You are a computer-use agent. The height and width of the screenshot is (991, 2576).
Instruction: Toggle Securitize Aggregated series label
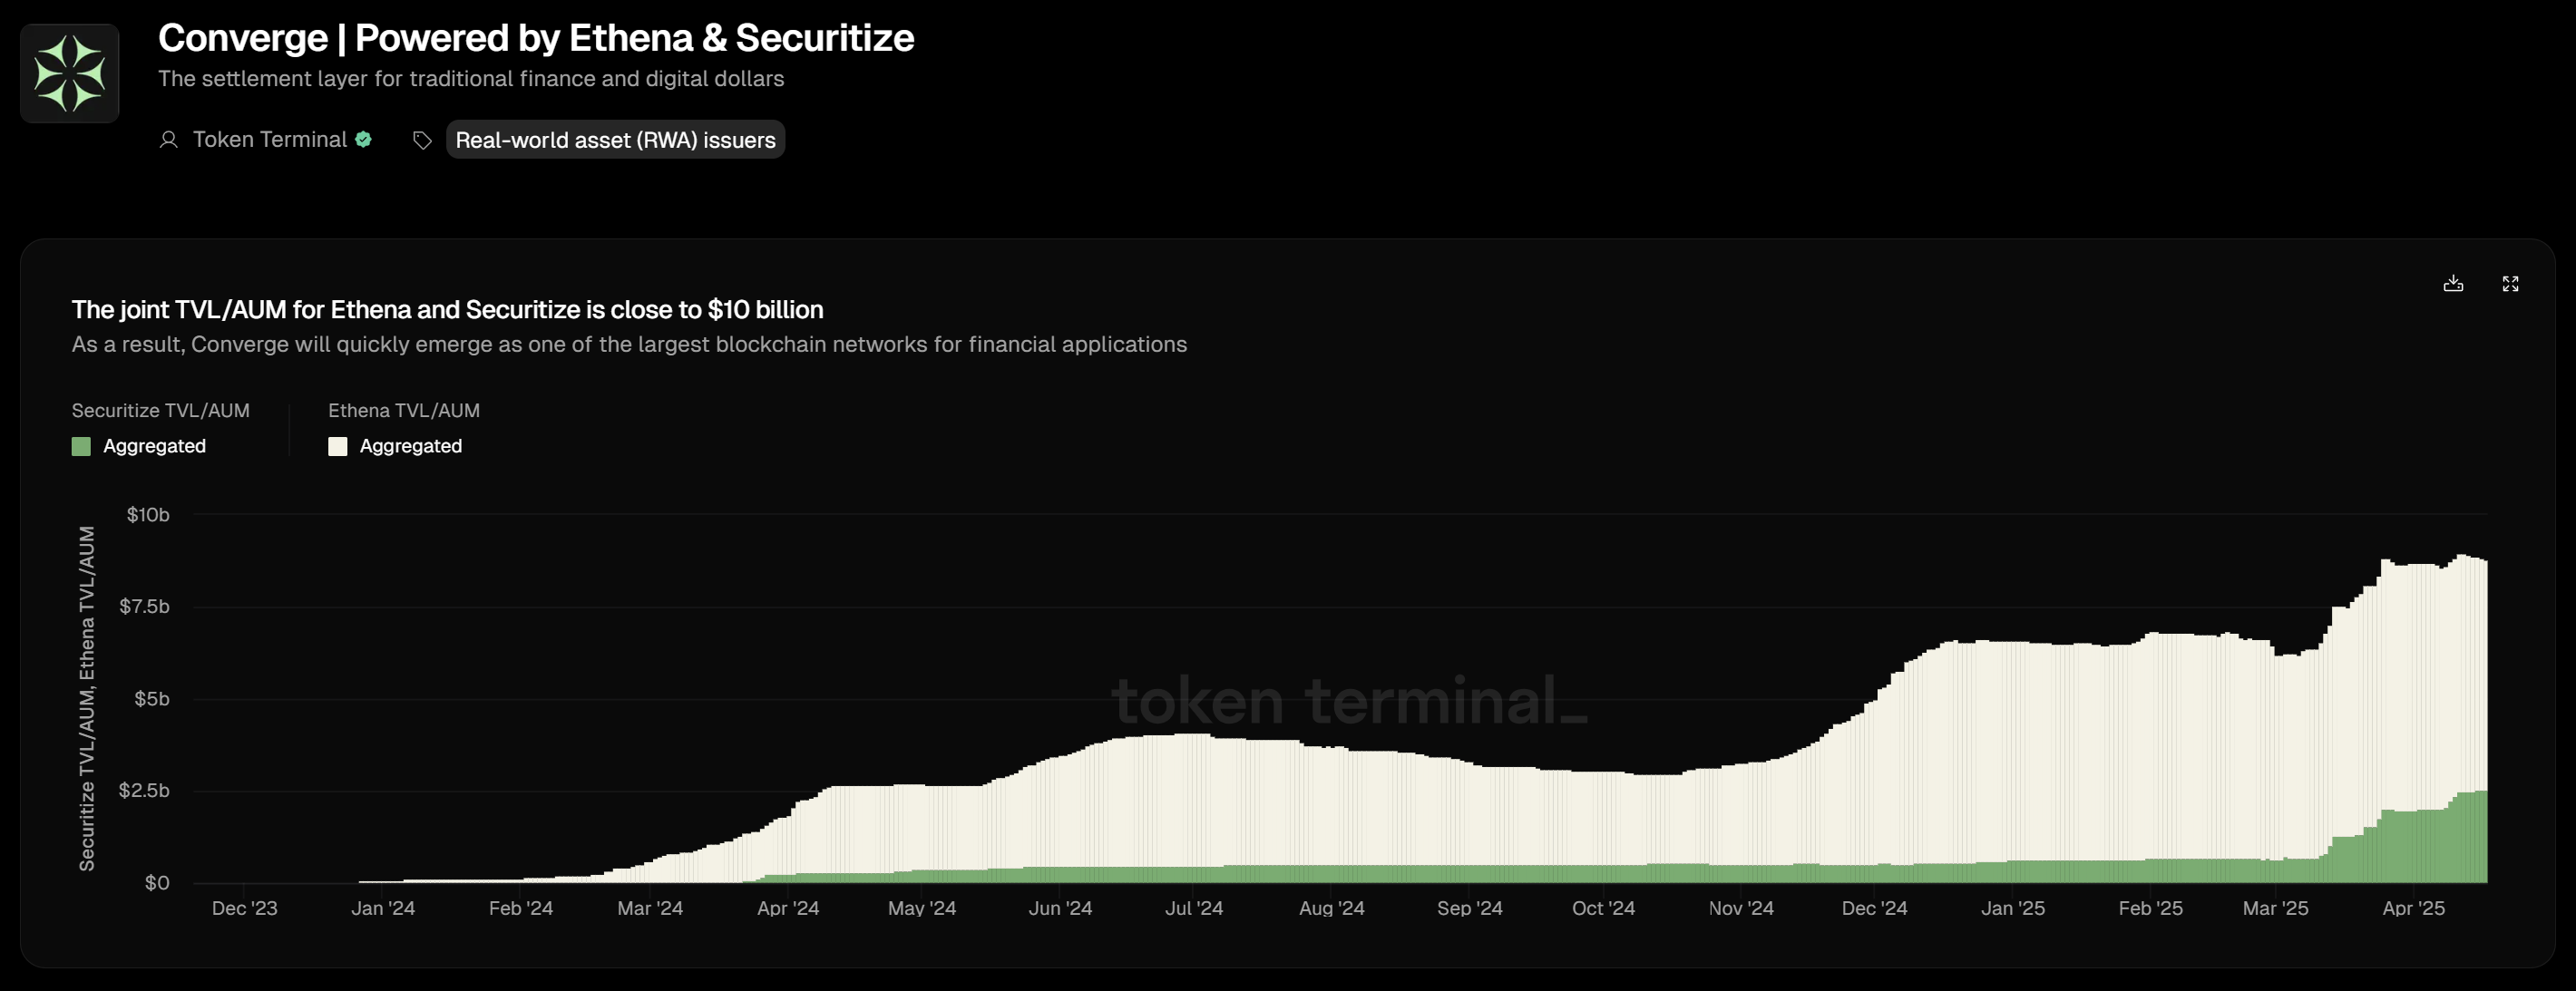[154, 446]
